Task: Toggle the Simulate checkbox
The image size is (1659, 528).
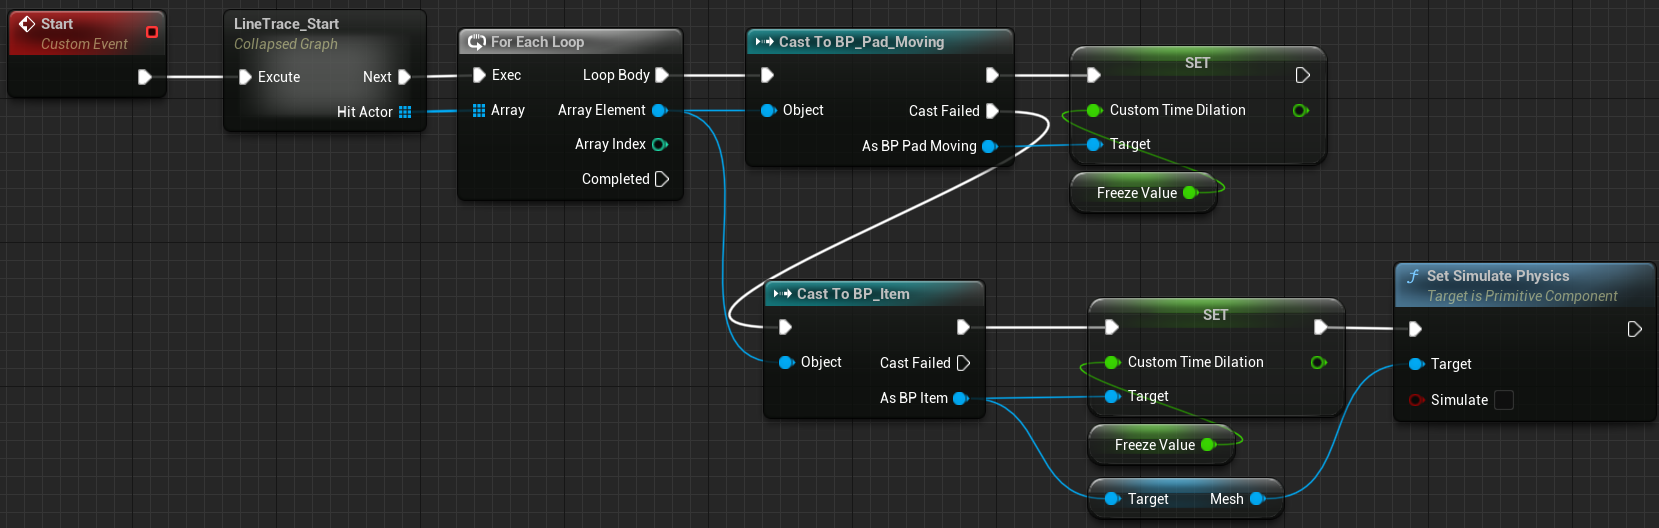Action: click(1504, 400)
